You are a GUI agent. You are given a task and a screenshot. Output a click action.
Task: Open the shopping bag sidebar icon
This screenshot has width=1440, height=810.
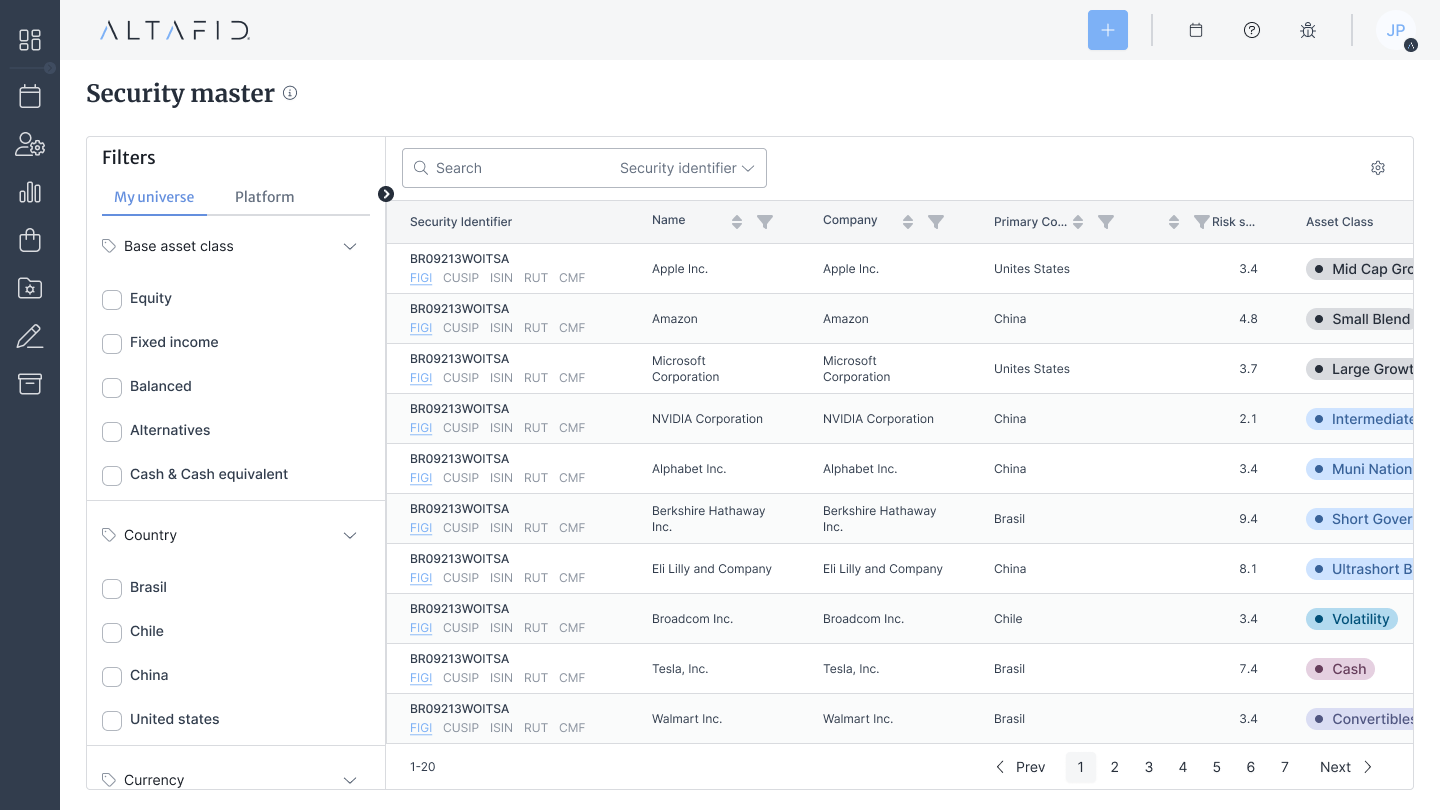(x=30, y=240)
